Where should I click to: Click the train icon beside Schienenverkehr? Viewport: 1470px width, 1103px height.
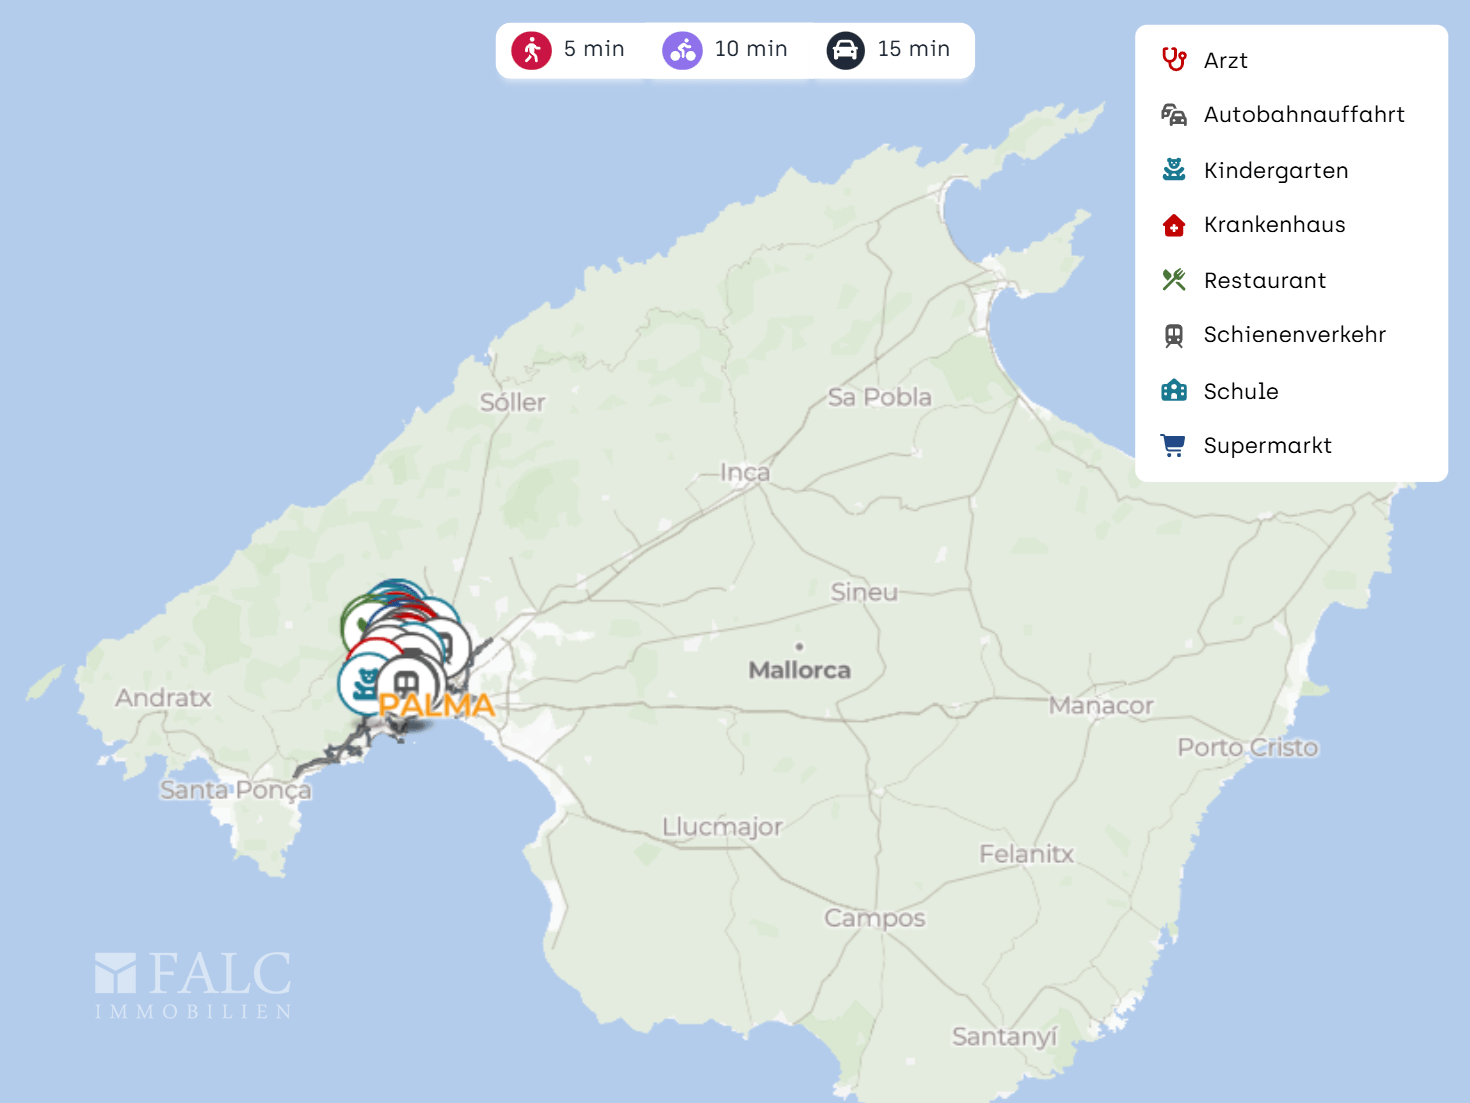pos(1174,335)
